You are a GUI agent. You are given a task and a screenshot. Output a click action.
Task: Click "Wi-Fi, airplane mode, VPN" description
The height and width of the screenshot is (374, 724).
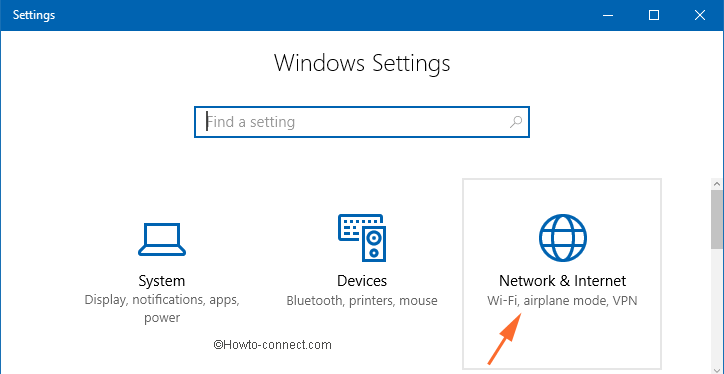[562, 301]
